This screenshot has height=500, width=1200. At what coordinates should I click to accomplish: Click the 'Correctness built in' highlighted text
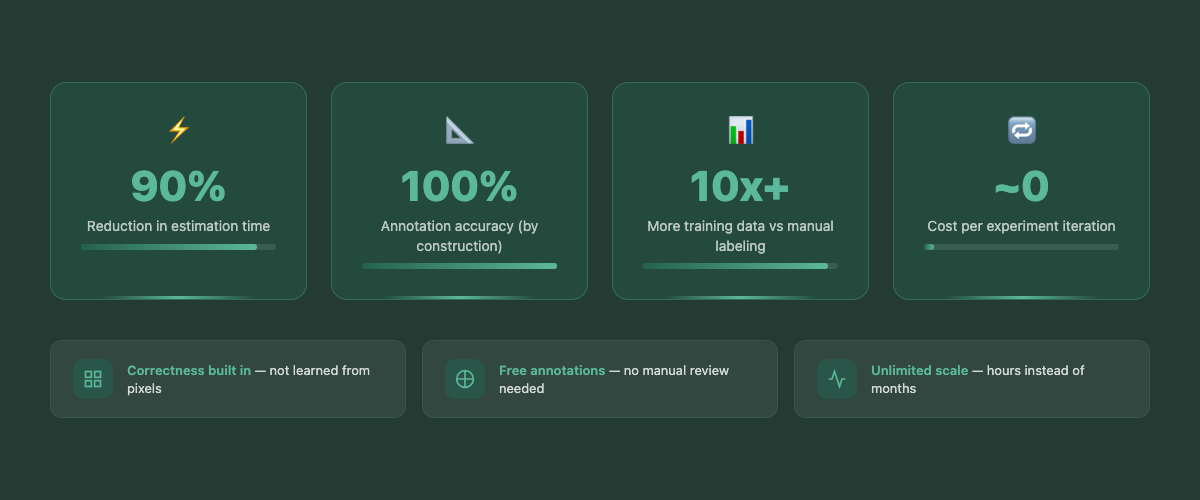pos(189,370)
